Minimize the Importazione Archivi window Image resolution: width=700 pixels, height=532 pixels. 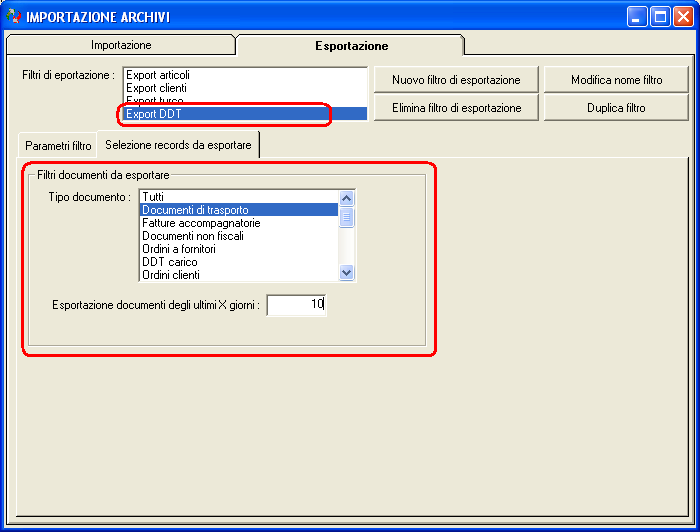click(x=637, y=17)
